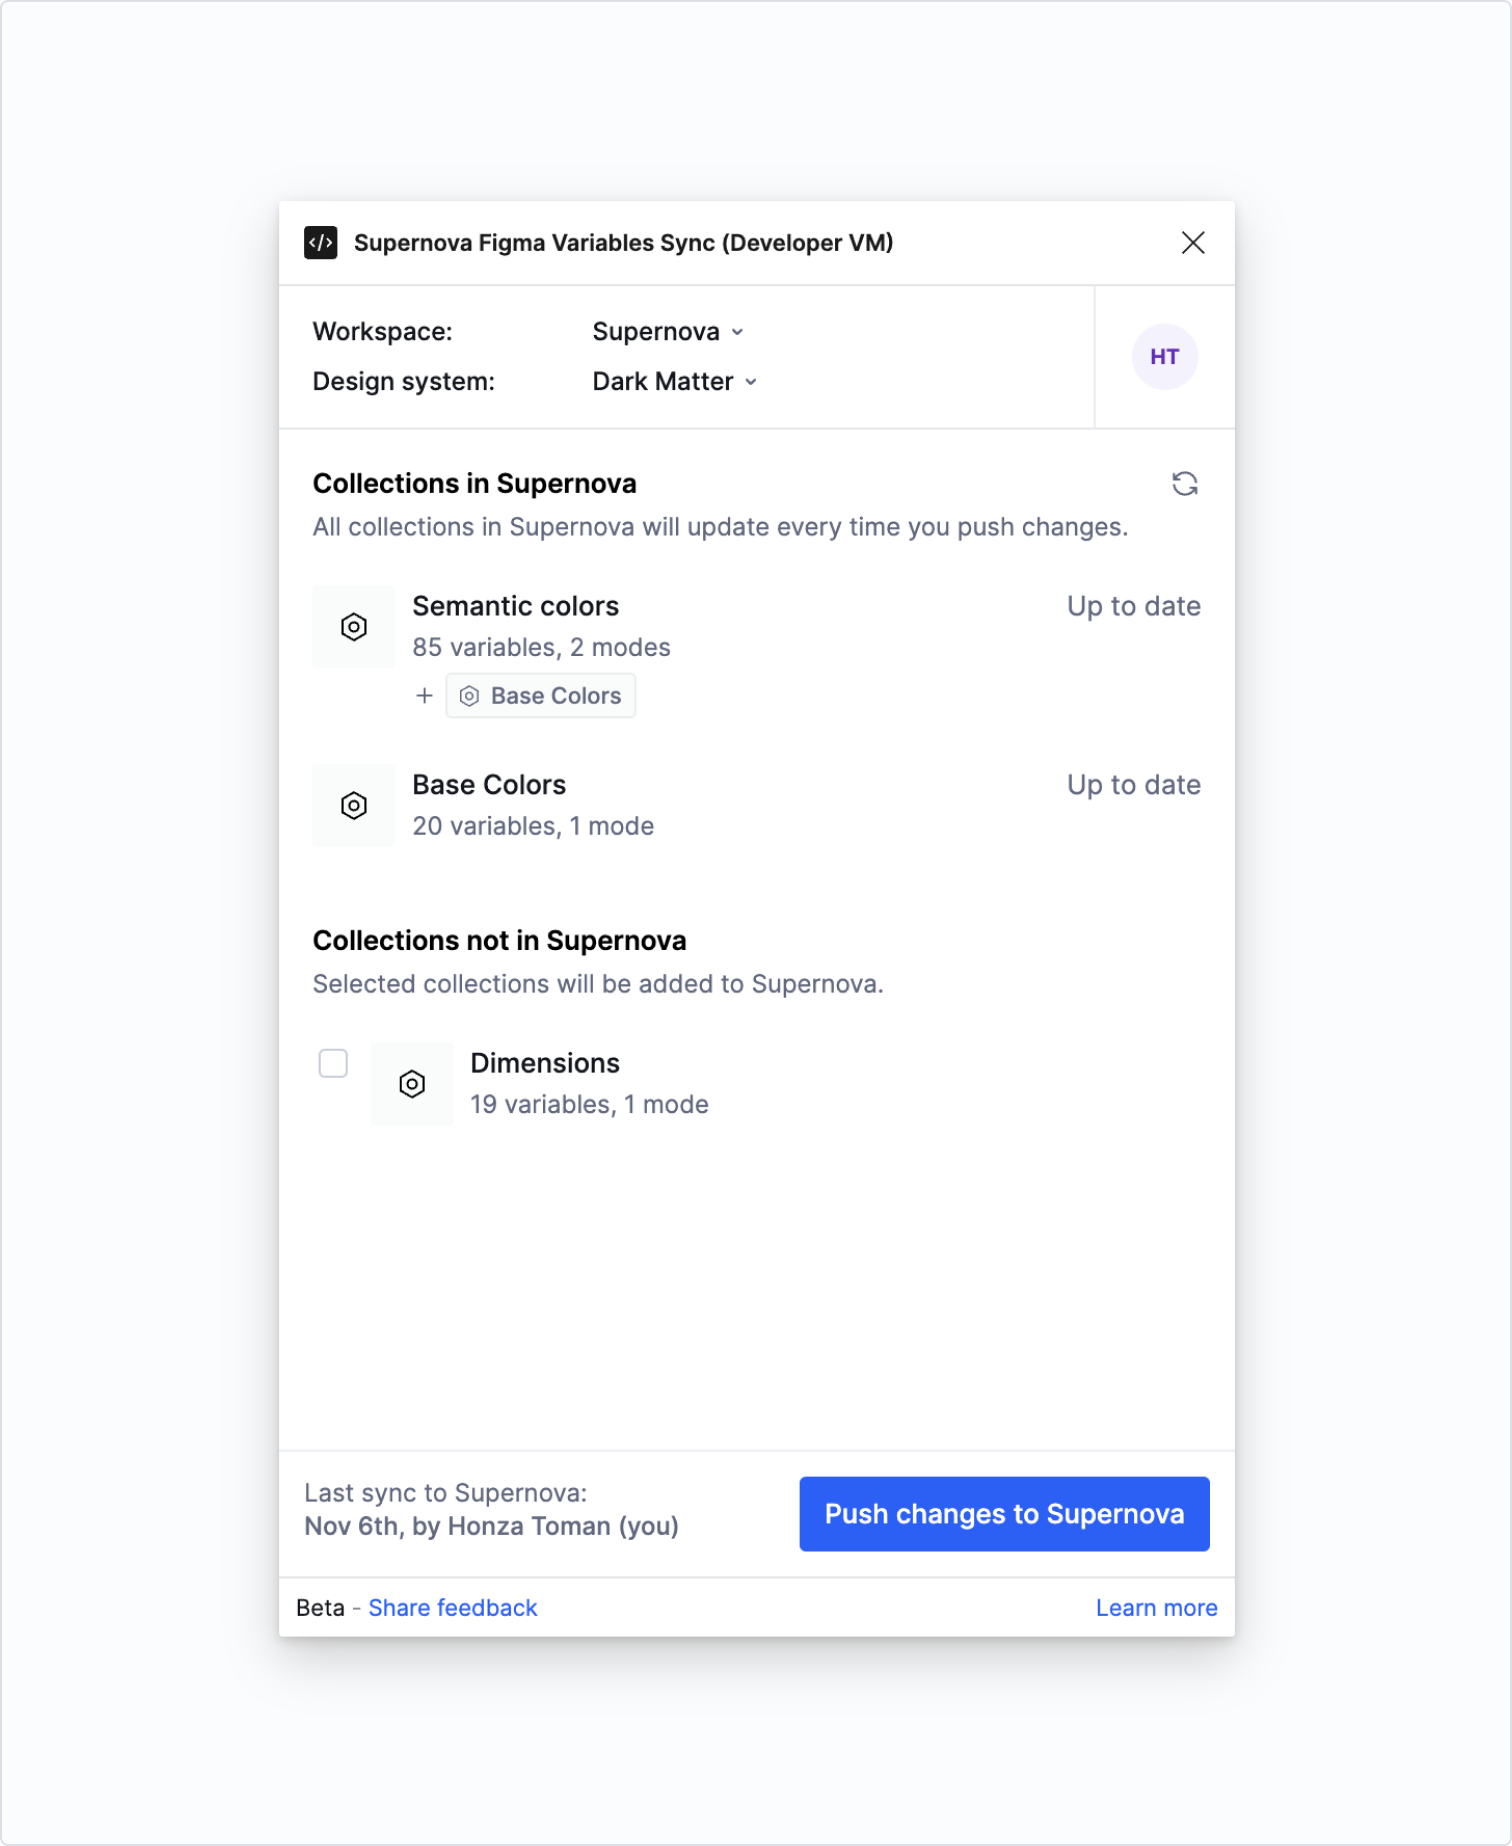This screenshot has width=1512, height=1846.
Task: Click the chevron next to Dark Matter
Action: [751, 382]
